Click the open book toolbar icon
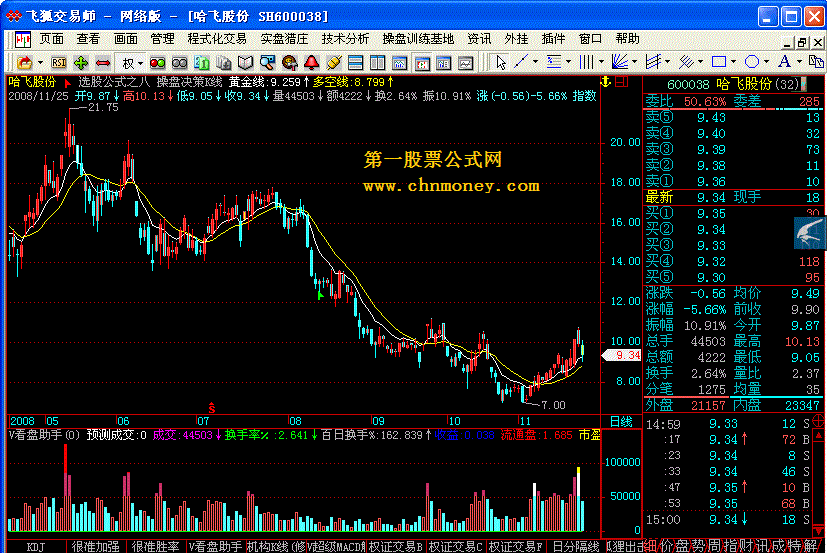This screenshot has height=553, width=827. click(x=245, y=63)
